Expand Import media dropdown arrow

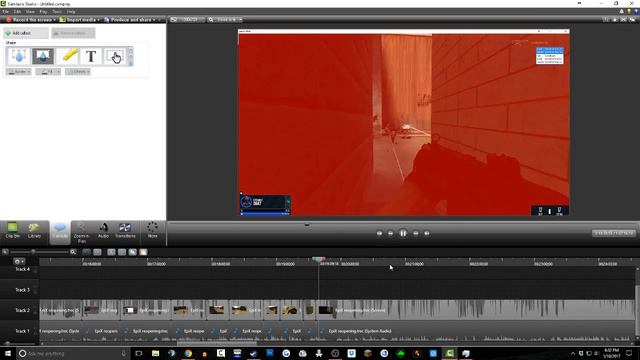[99, 20]
